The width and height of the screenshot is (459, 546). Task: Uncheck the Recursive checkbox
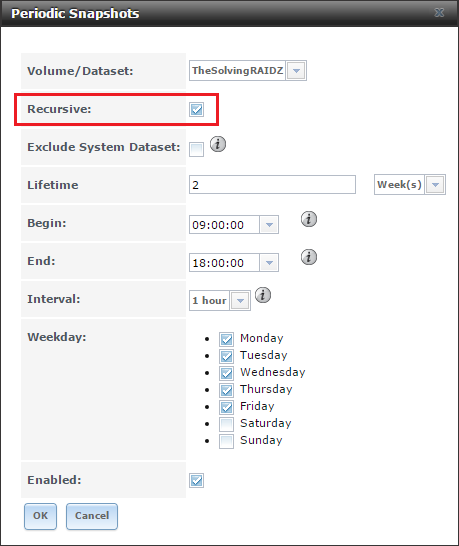tap(196, 109)
